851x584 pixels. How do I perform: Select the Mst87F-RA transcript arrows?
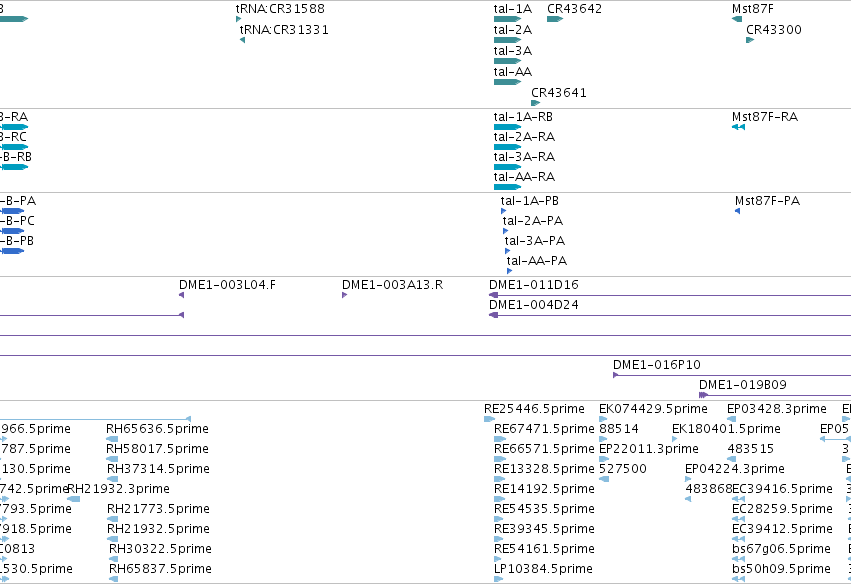coord(738,127)
